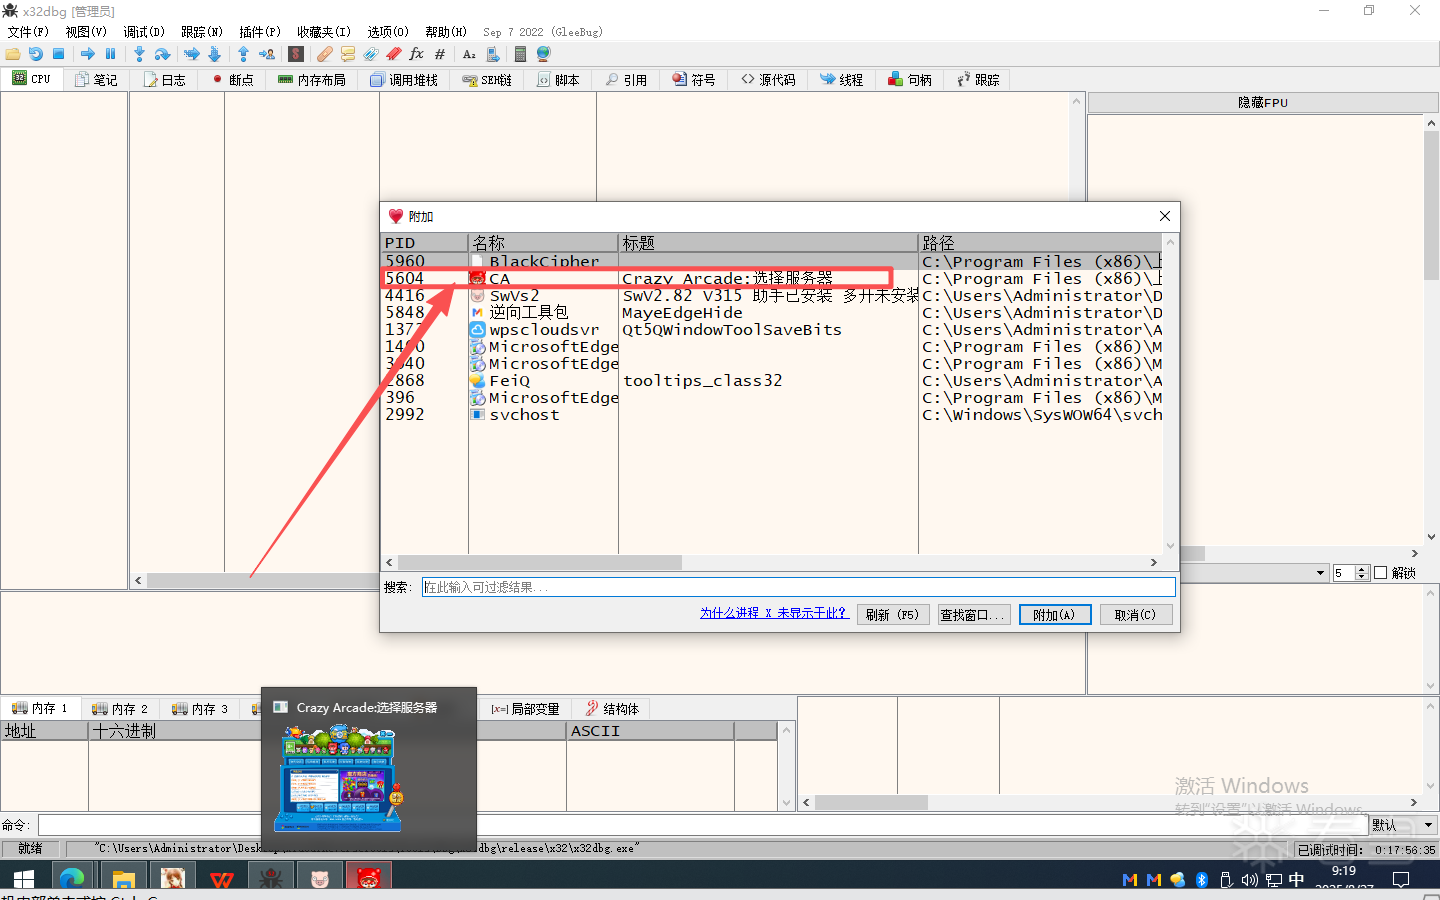Restart the debugged program via toolbar
The height and width of the screenshot is (900, 1440).
pyautogui.click(x=36, y=54)
